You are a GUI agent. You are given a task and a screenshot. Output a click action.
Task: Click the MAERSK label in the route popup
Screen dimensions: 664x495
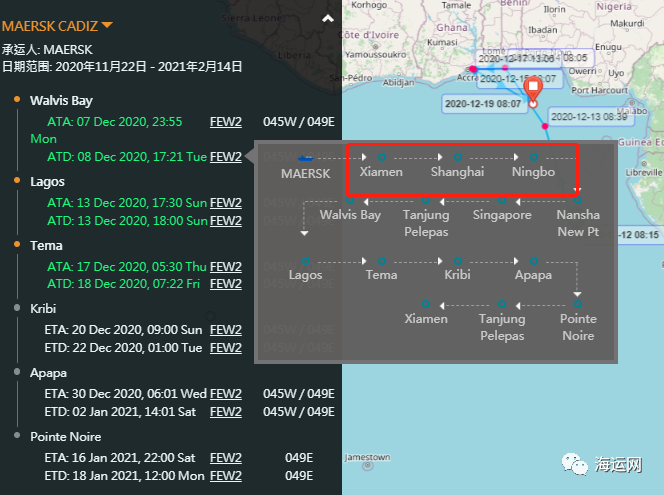(x=305, y=174)
